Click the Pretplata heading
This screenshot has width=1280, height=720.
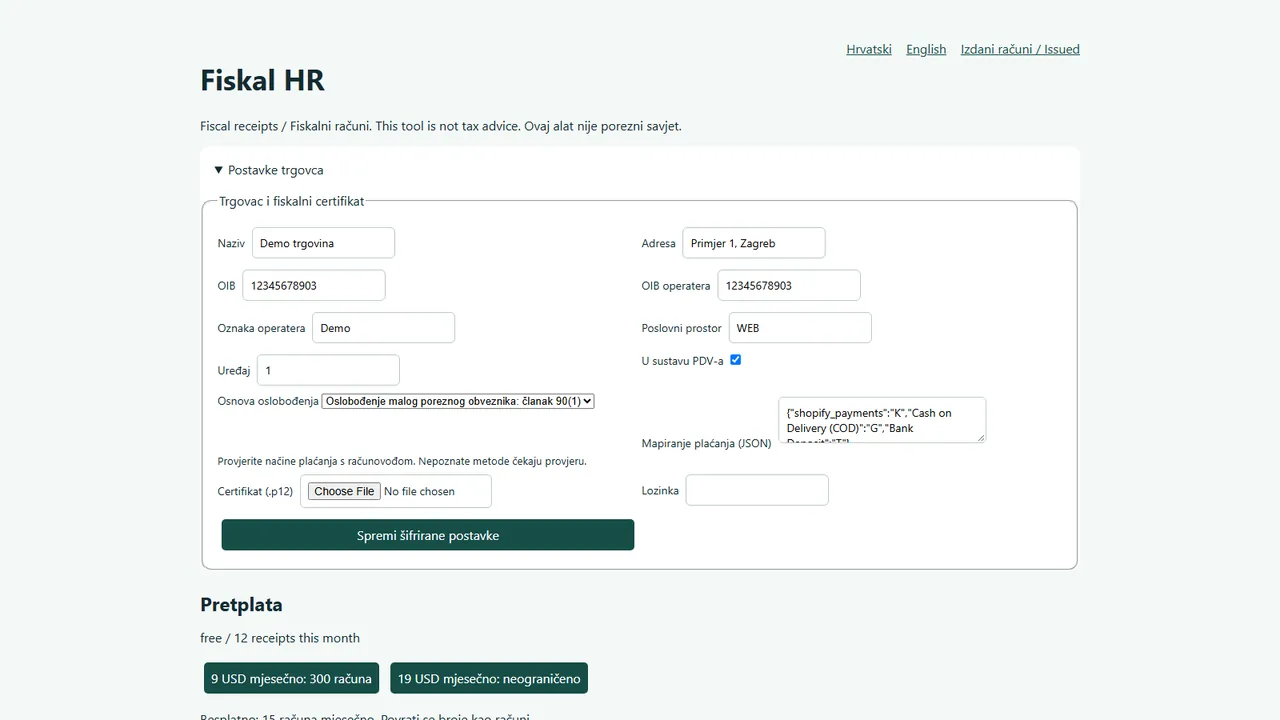pyautogui.click(x=241, y=605)
